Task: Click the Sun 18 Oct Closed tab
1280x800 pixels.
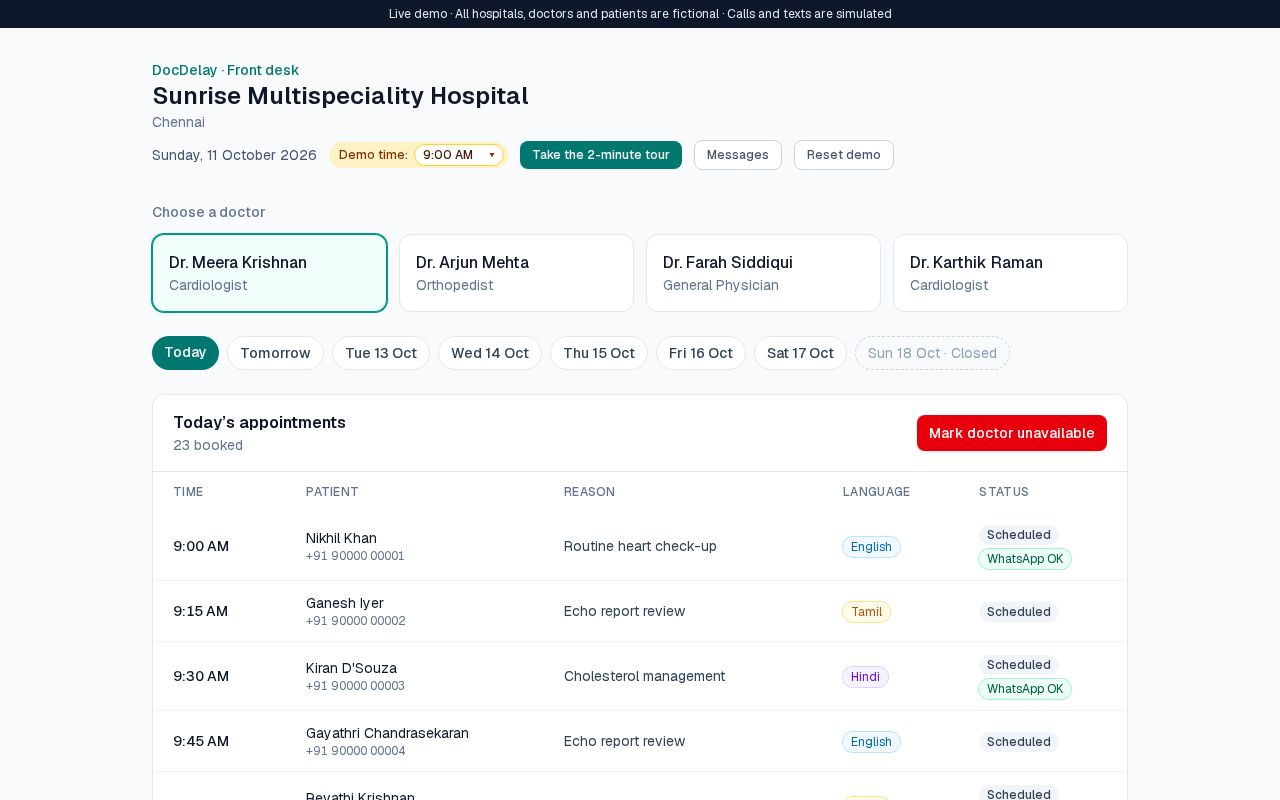Action: coord(932,353)
